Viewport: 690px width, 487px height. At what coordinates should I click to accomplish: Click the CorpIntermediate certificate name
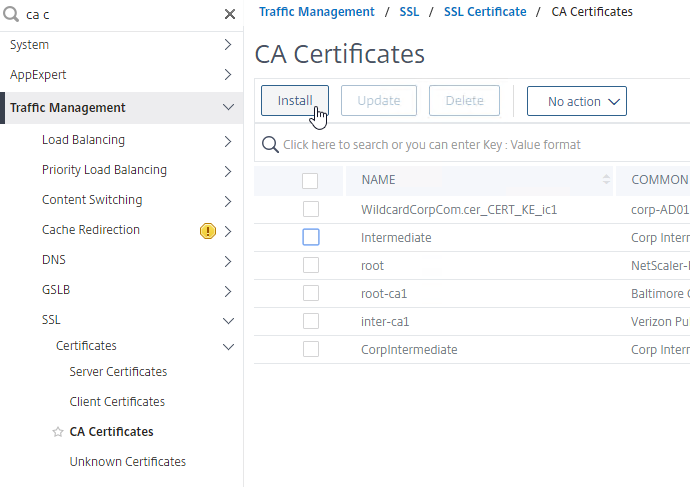coord(409,350)
